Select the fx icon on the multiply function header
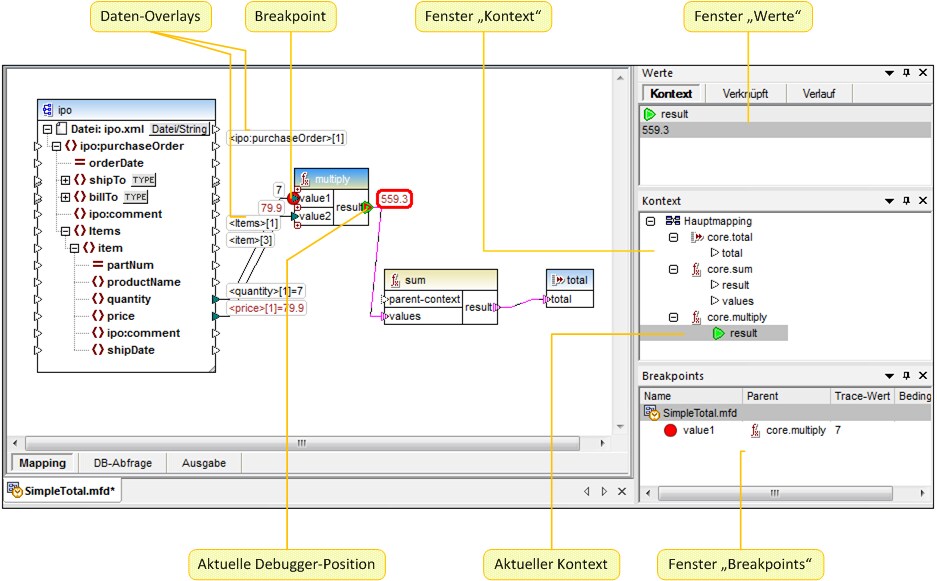This screenshot has height=581, width=937. [x=304, y=178]
